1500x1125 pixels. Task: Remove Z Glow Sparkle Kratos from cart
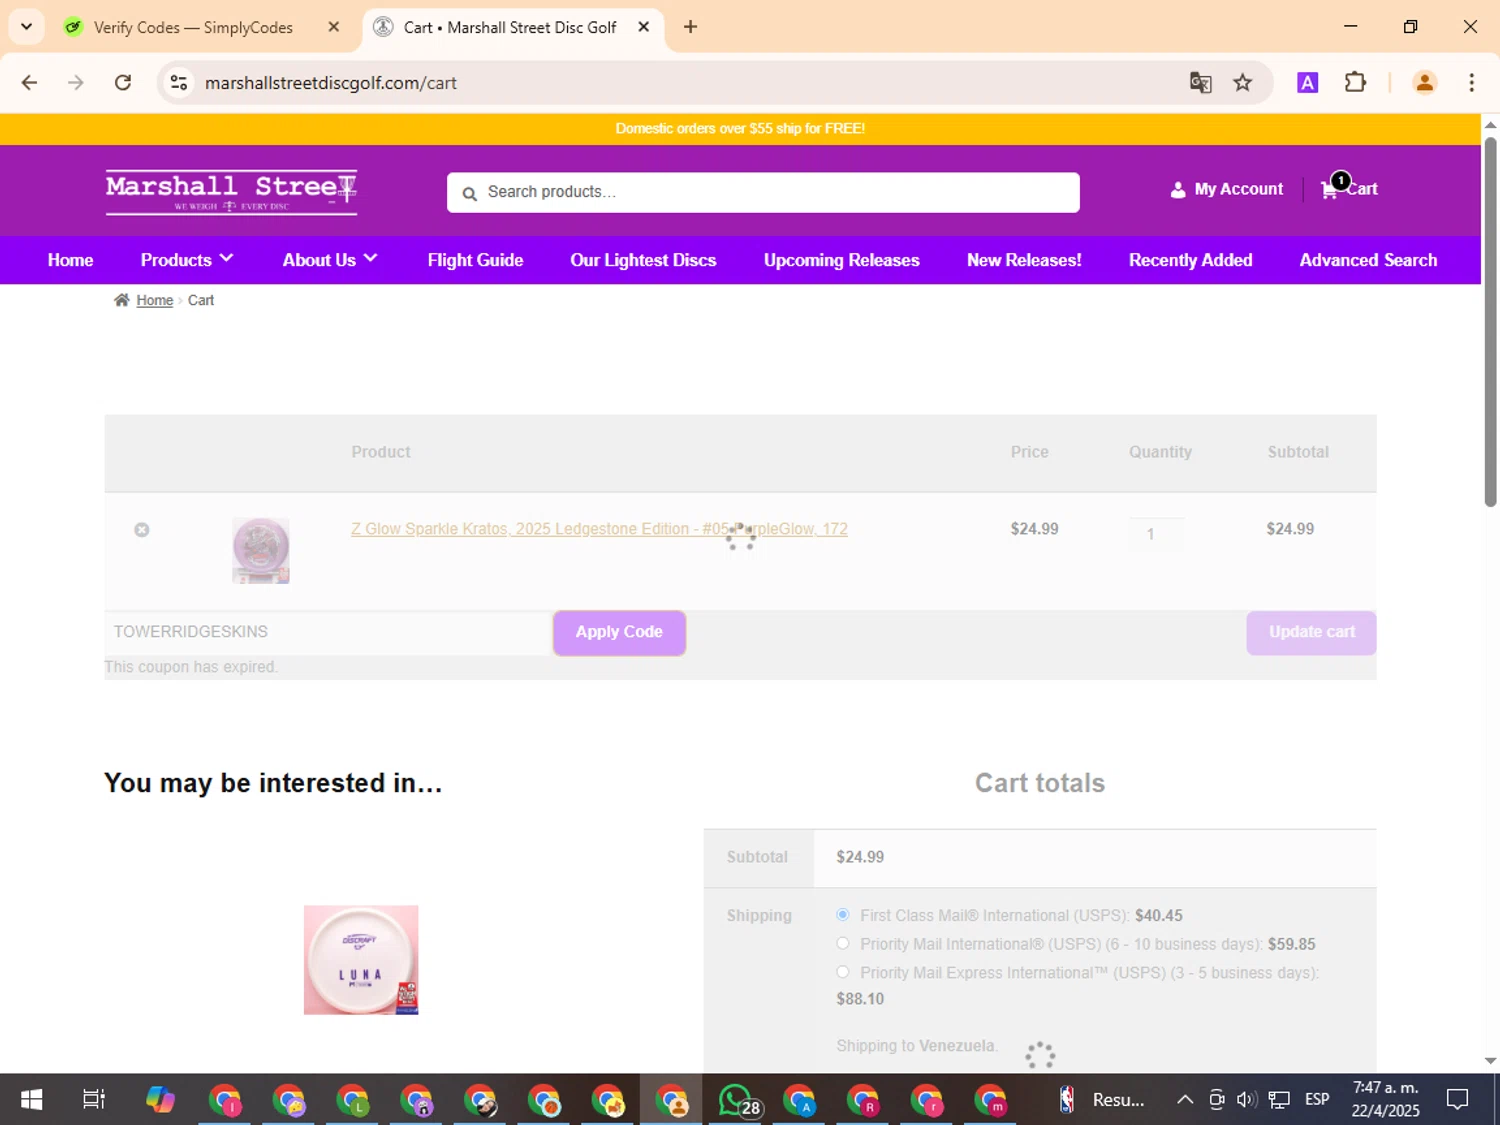pyautogui.click(x=142, y=530)
